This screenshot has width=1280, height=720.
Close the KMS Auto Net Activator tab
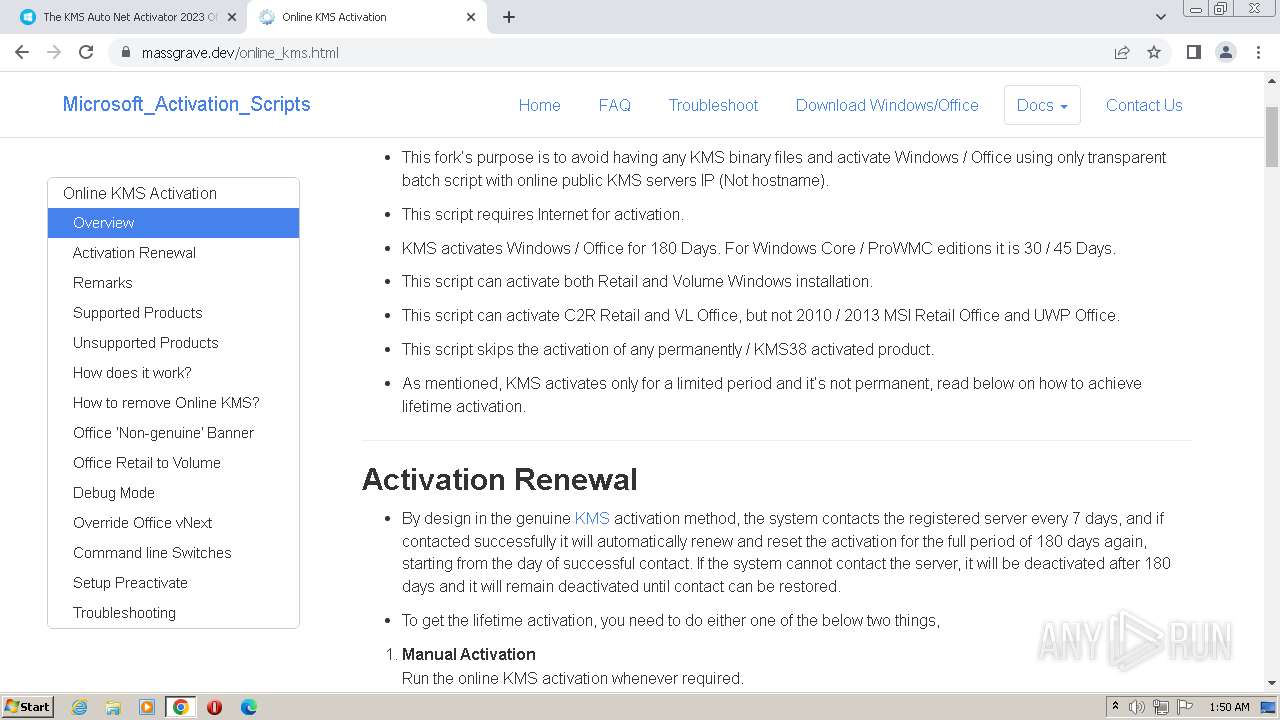point(232,17)
